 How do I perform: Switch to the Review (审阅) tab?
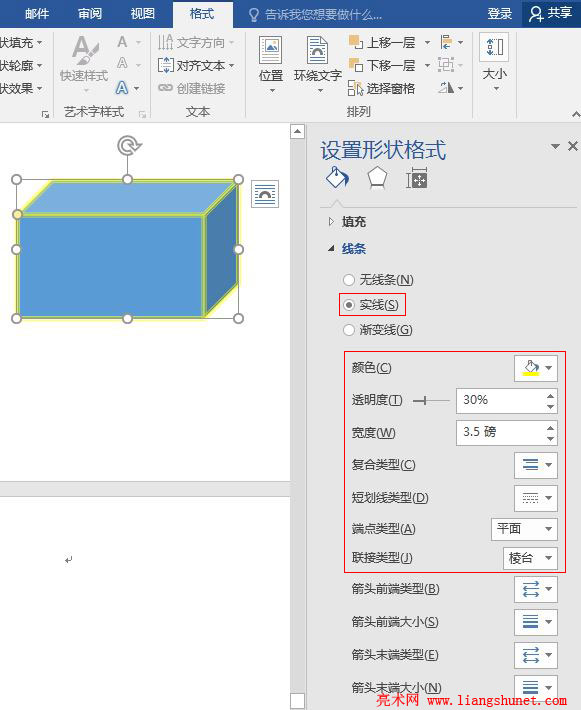[90, 14]
